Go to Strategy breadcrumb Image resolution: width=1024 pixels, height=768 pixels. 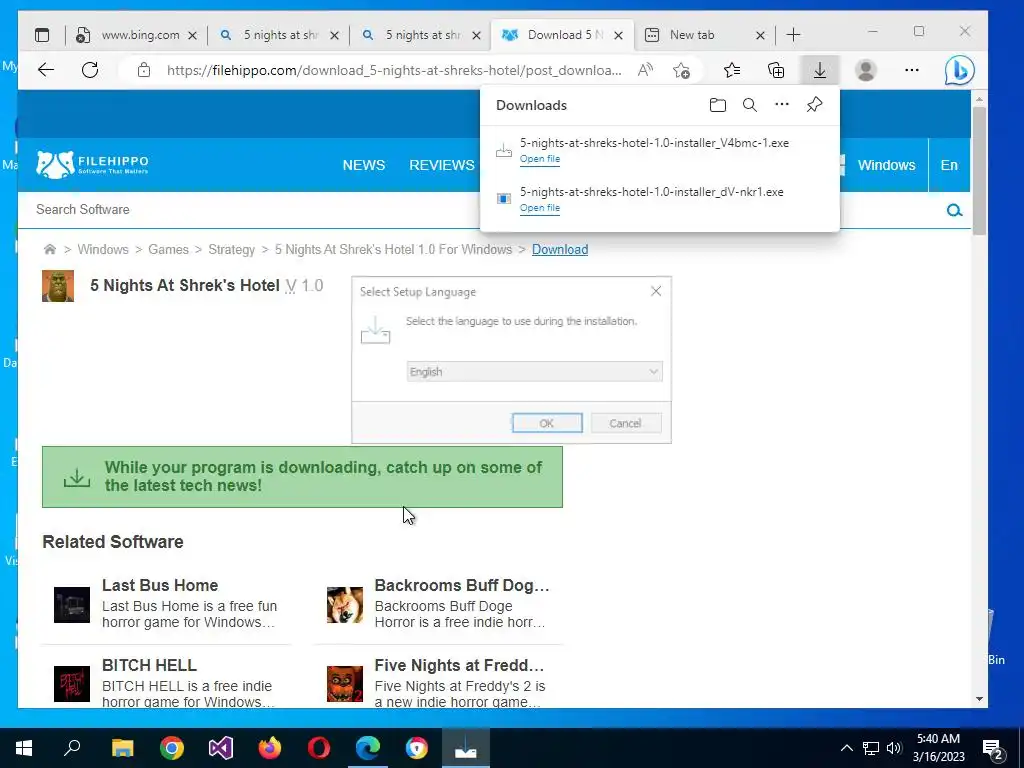coord(231,249)
